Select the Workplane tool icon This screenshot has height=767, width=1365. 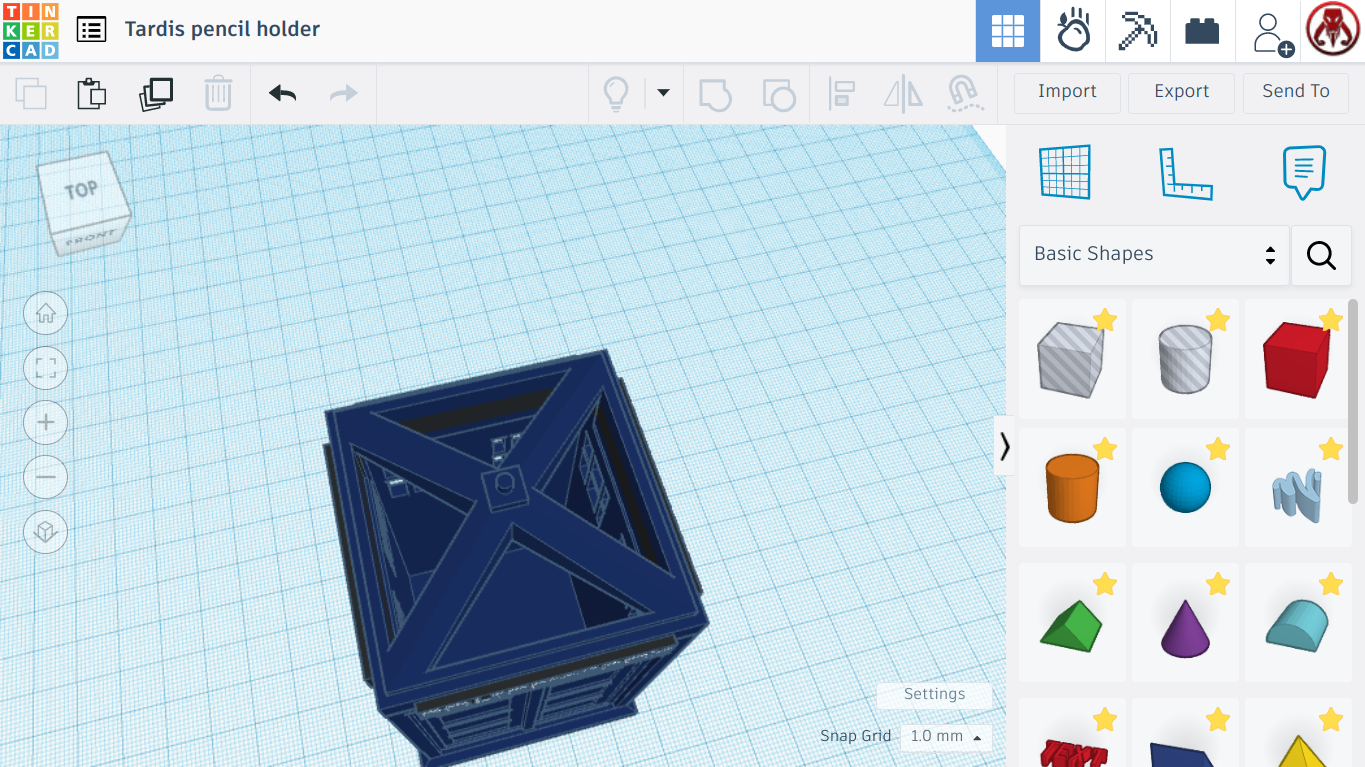click(x=1065, y=172)
